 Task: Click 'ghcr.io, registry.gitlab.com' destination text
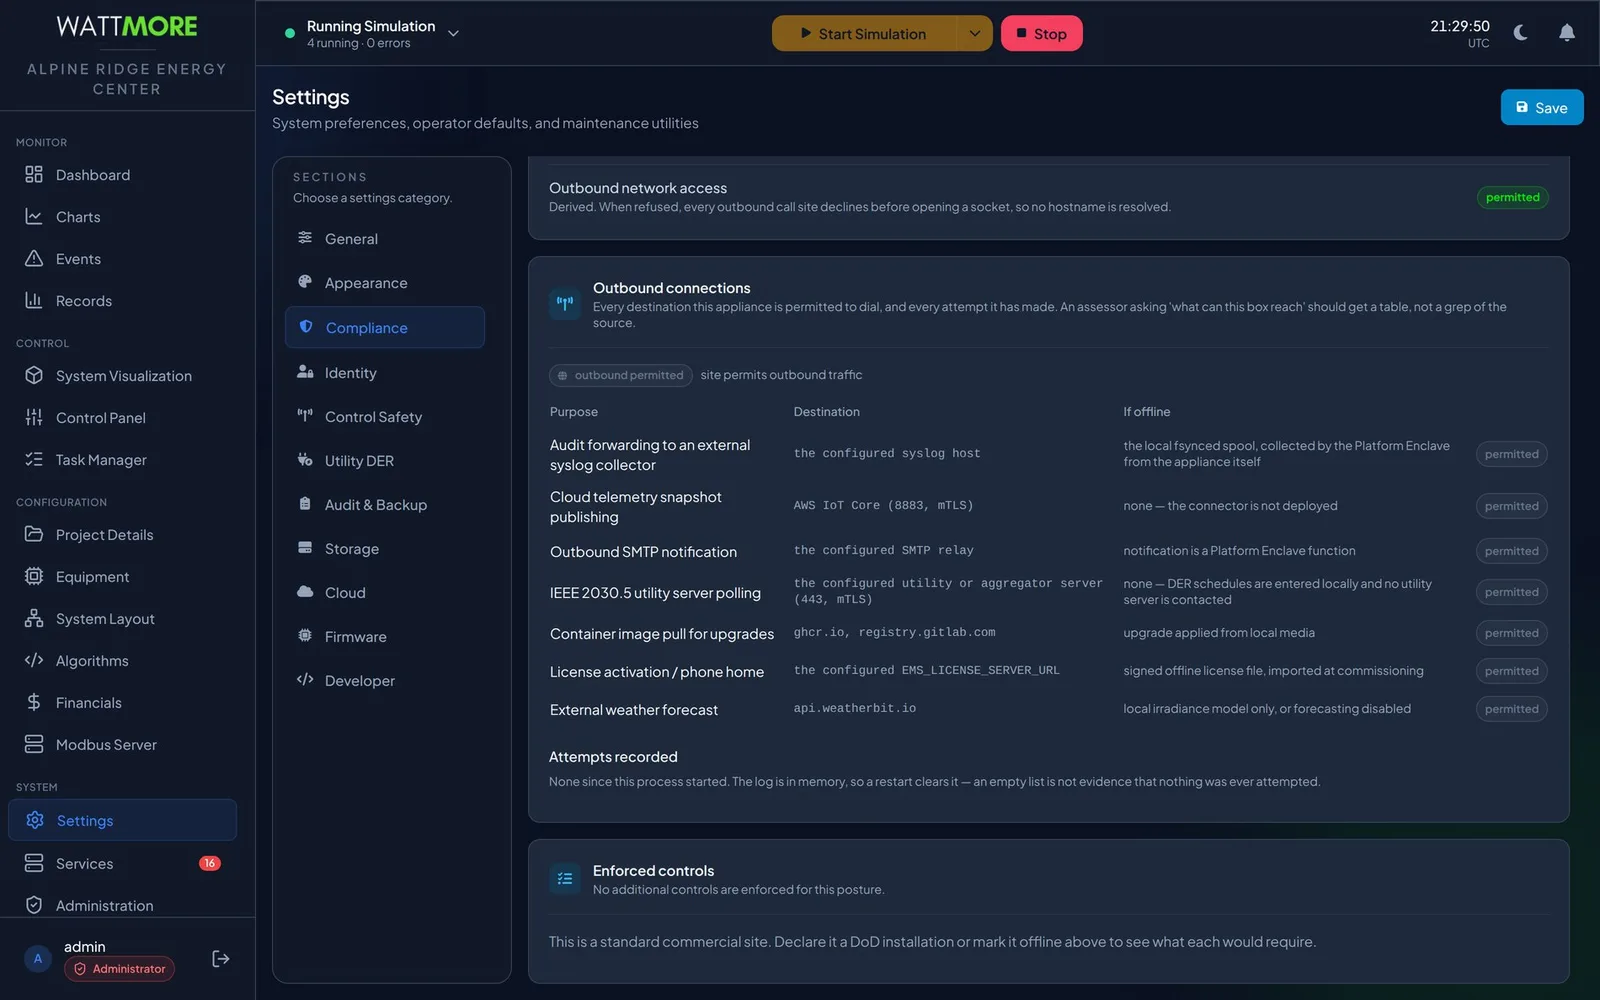tap(894, 633)
